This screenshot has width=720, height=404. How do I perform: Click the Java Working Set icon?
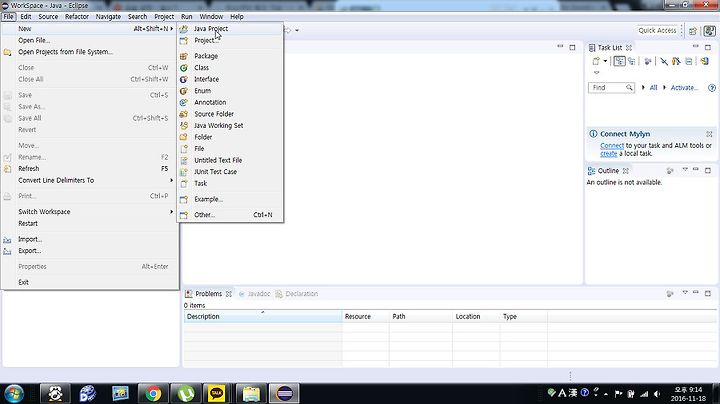click(184, 125)
